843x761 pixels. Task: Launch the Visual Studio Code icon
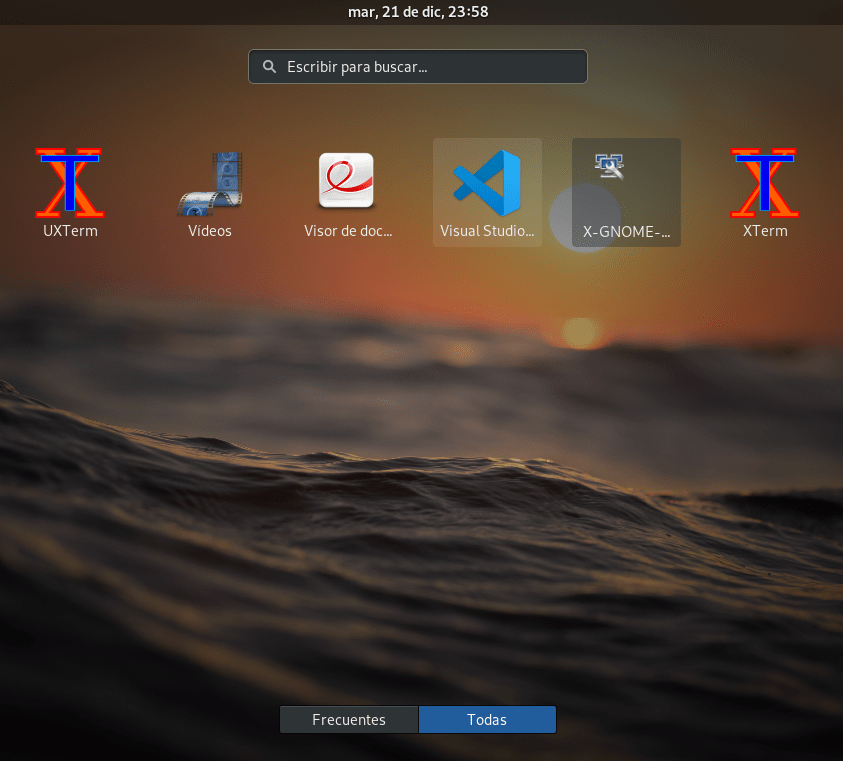487,182
